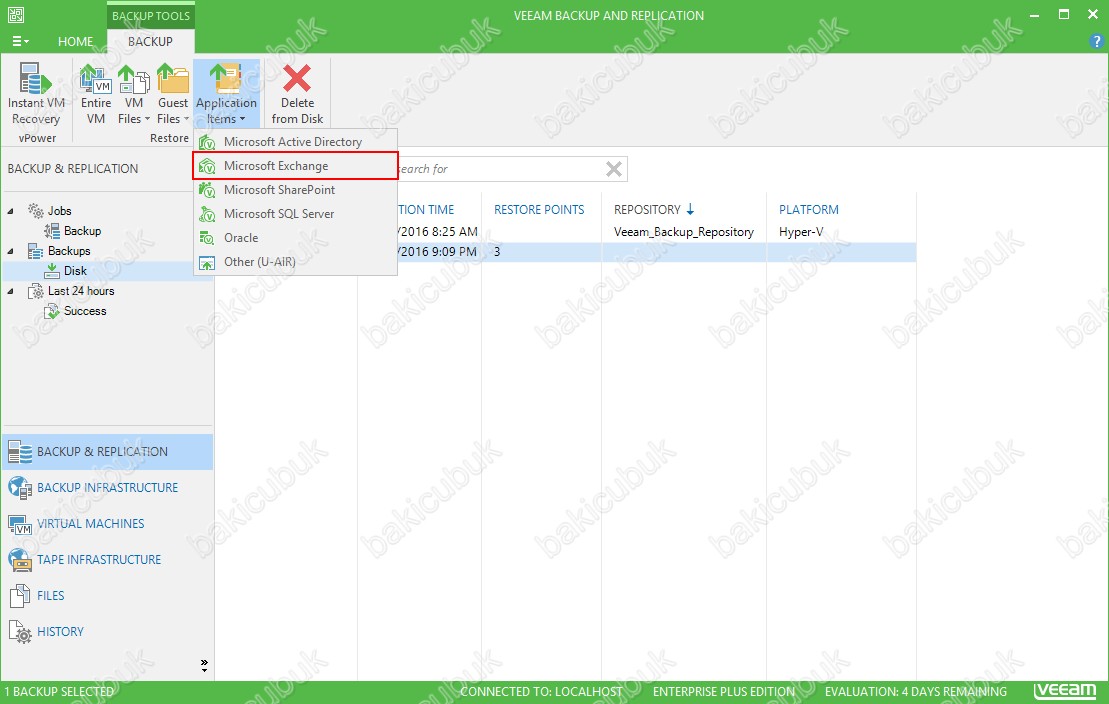Viewport: 1109px width, 704px height.
Task: Select Microsoft SQL Server menu entry
Action: [x=295, y=214]
